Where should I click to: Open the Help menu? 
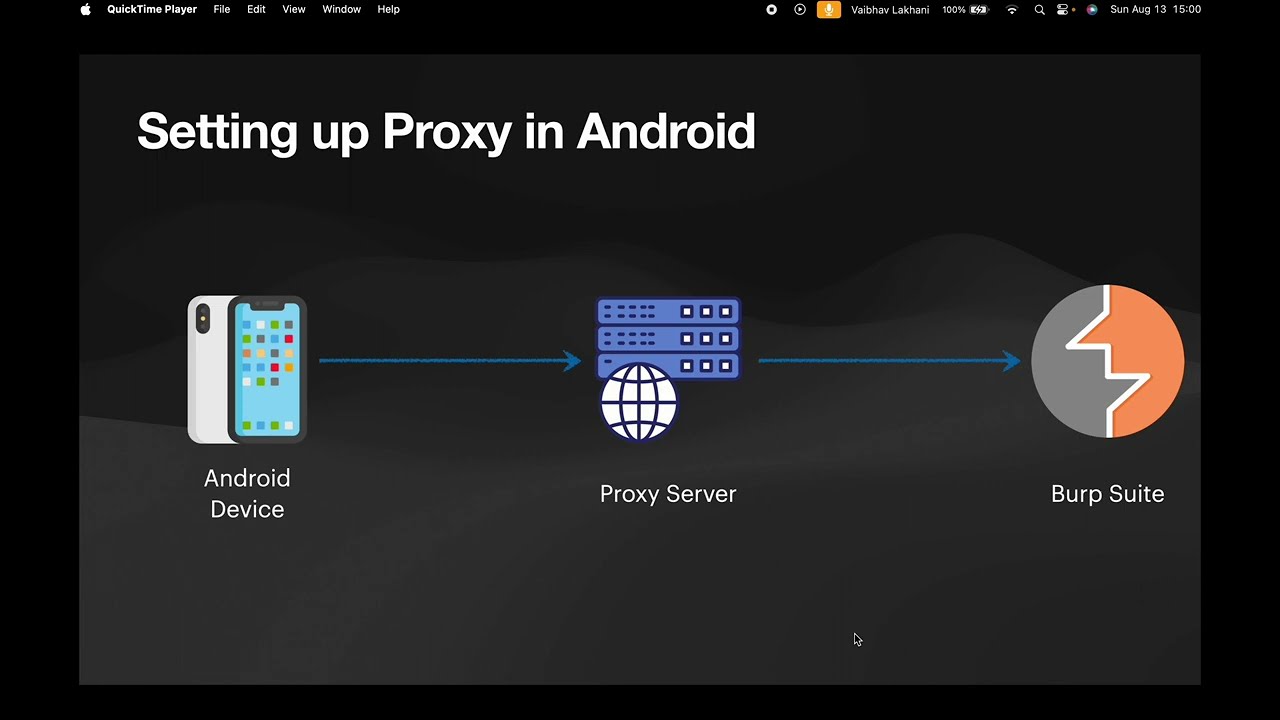[x=388, y=9]
